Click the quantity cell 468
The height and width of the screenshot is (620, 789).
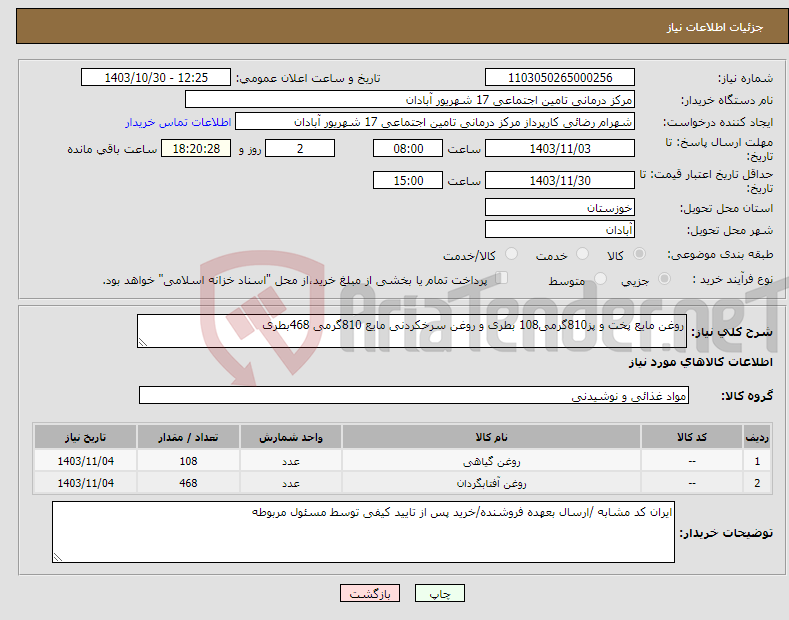[188, 483]
